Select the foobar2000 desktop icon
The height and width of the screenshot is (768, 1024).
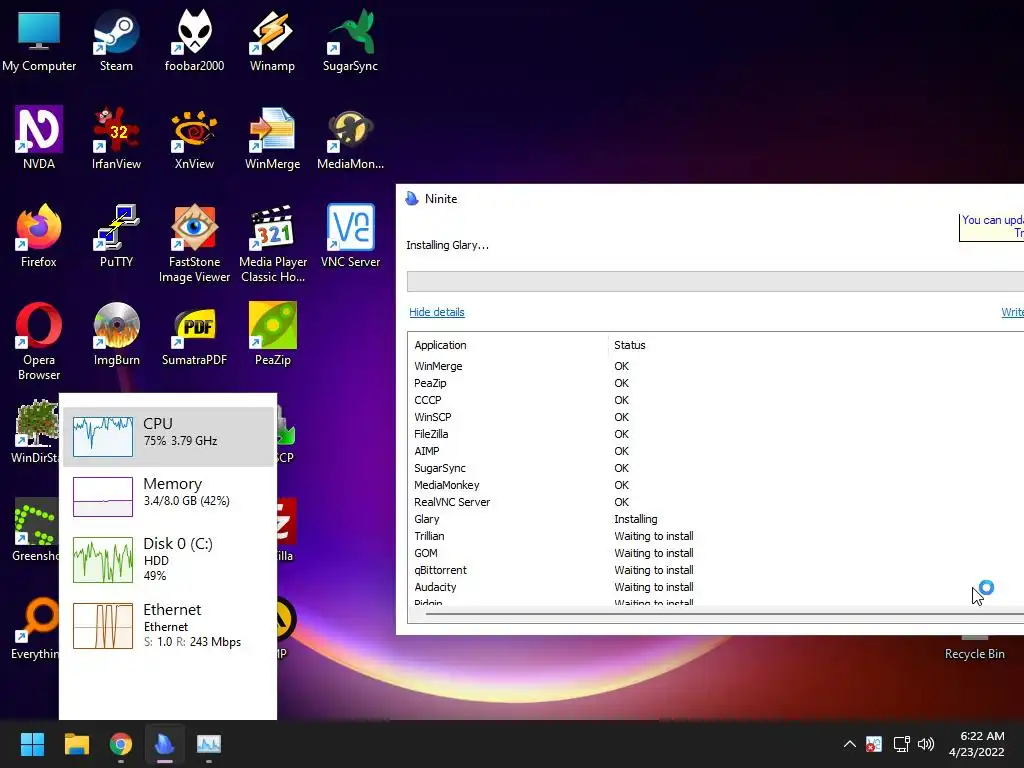pyautogui.click(x=194, y=40)
